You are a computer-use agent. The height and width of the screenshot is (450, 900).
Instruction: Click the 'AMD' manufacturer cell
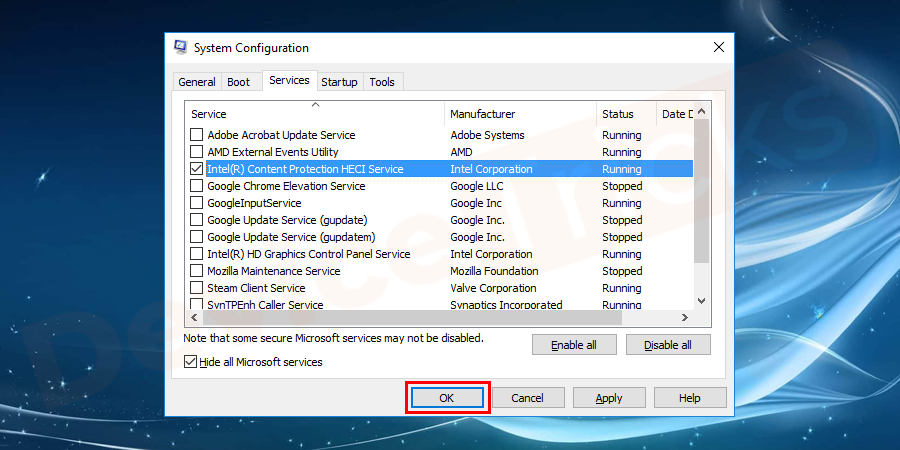click(461, 152)
